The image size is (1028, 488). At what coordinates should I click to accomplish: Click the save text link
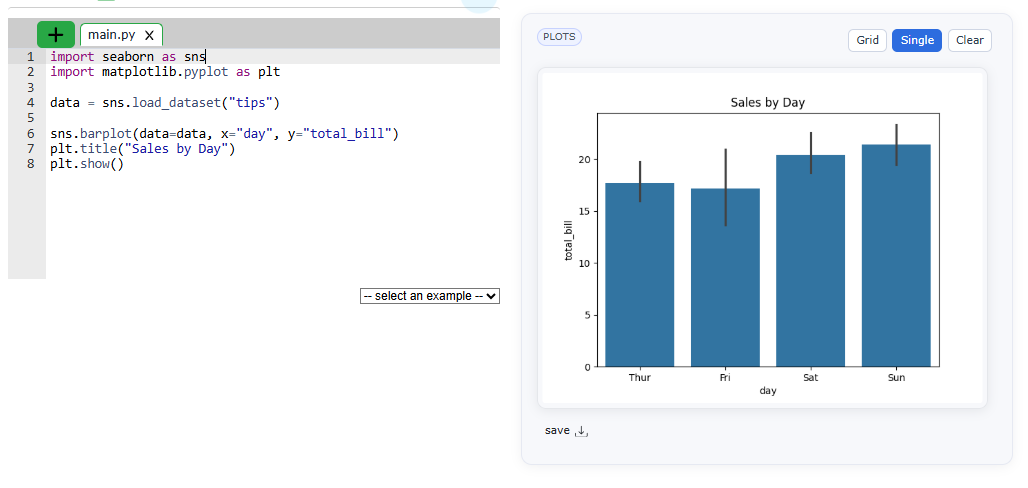557,430
